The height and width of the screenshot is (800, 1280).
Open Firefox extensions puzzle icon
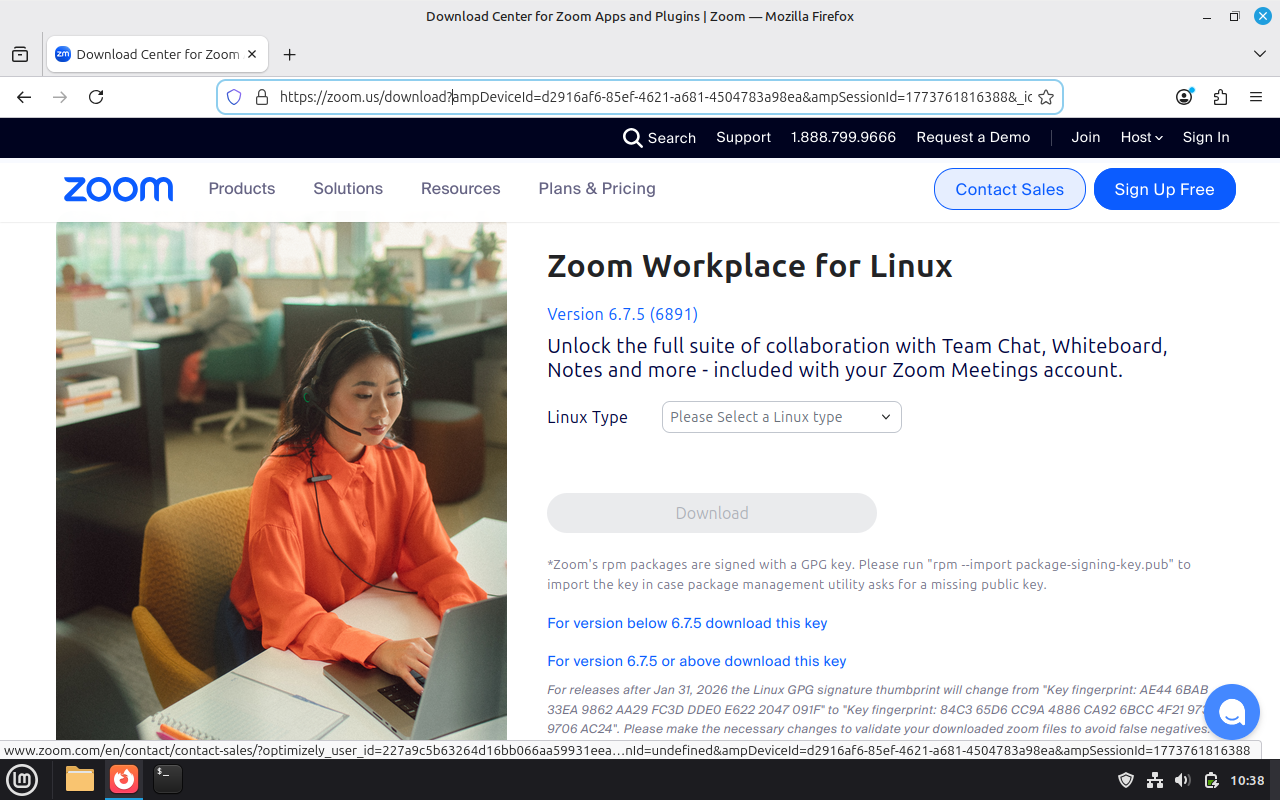pyautogui.click(x=1220, y=97)
